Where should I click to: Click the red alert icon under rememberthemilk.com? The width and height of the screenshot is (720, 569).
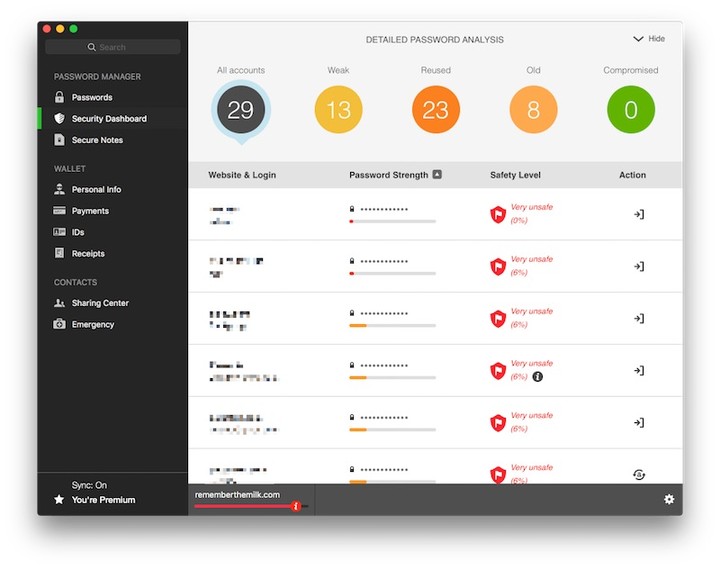[296, 507]
